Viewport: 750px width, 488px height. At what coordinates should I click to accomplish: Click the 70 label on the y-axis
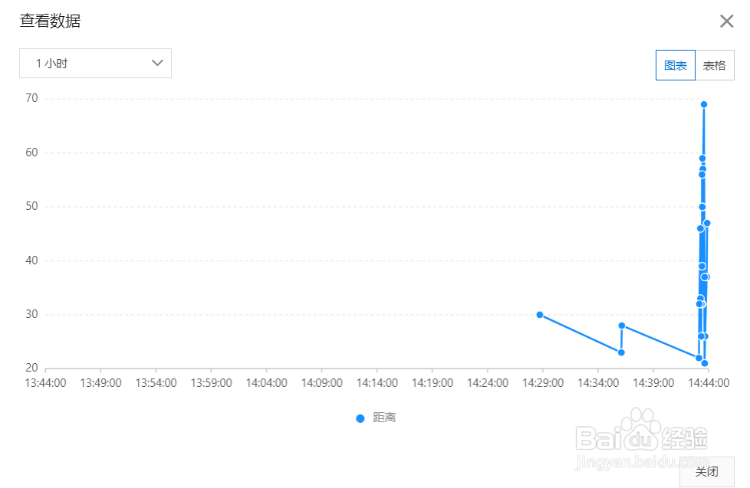coord(32,98)
